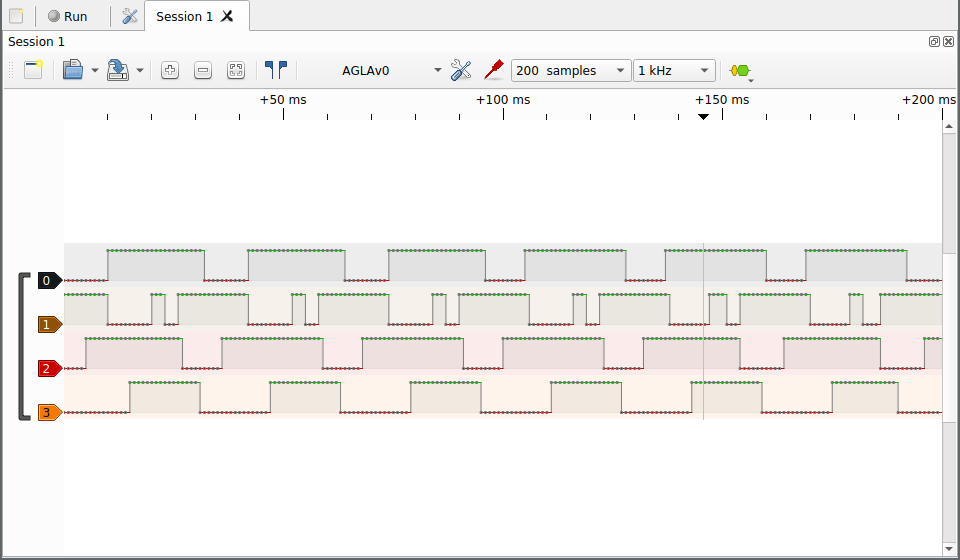Viewport: 960px width, 560px height.
Task: Float the Session 1 dock panel
Action: tap(934, 42)
